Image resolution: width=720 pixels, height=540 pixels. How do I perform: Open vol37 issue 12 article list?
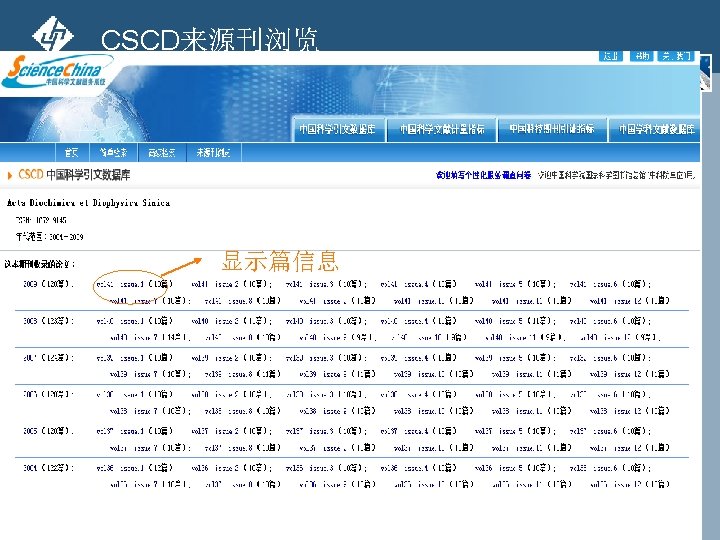coord(630,448)
